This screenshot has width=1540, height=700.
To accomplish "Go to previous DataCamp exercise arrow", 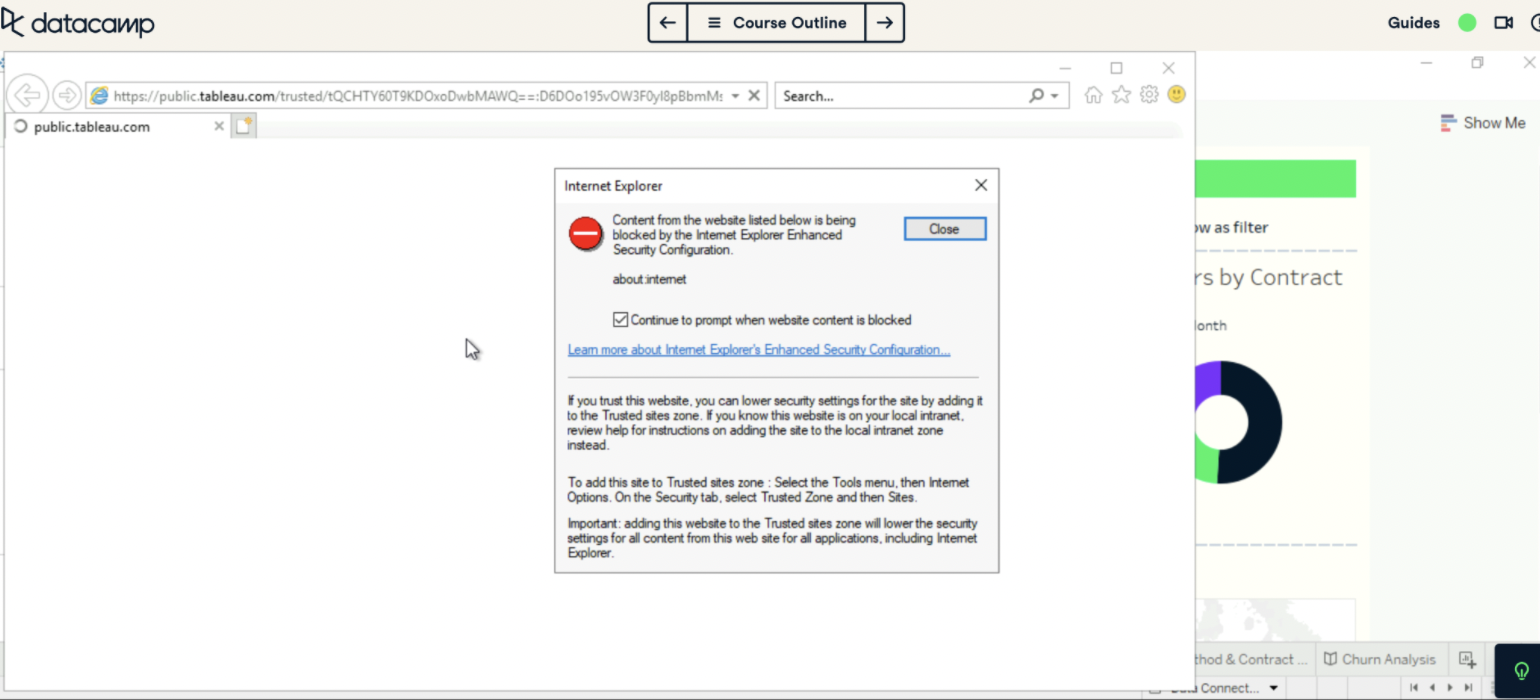I will coord(668,23).
